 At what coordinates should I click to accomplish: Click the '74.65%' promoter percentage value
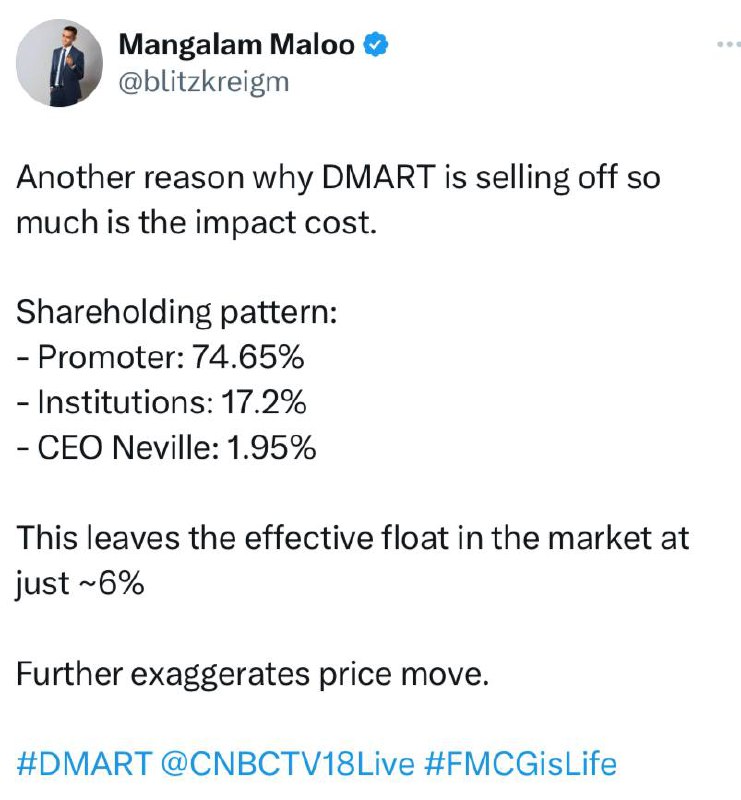248,357
